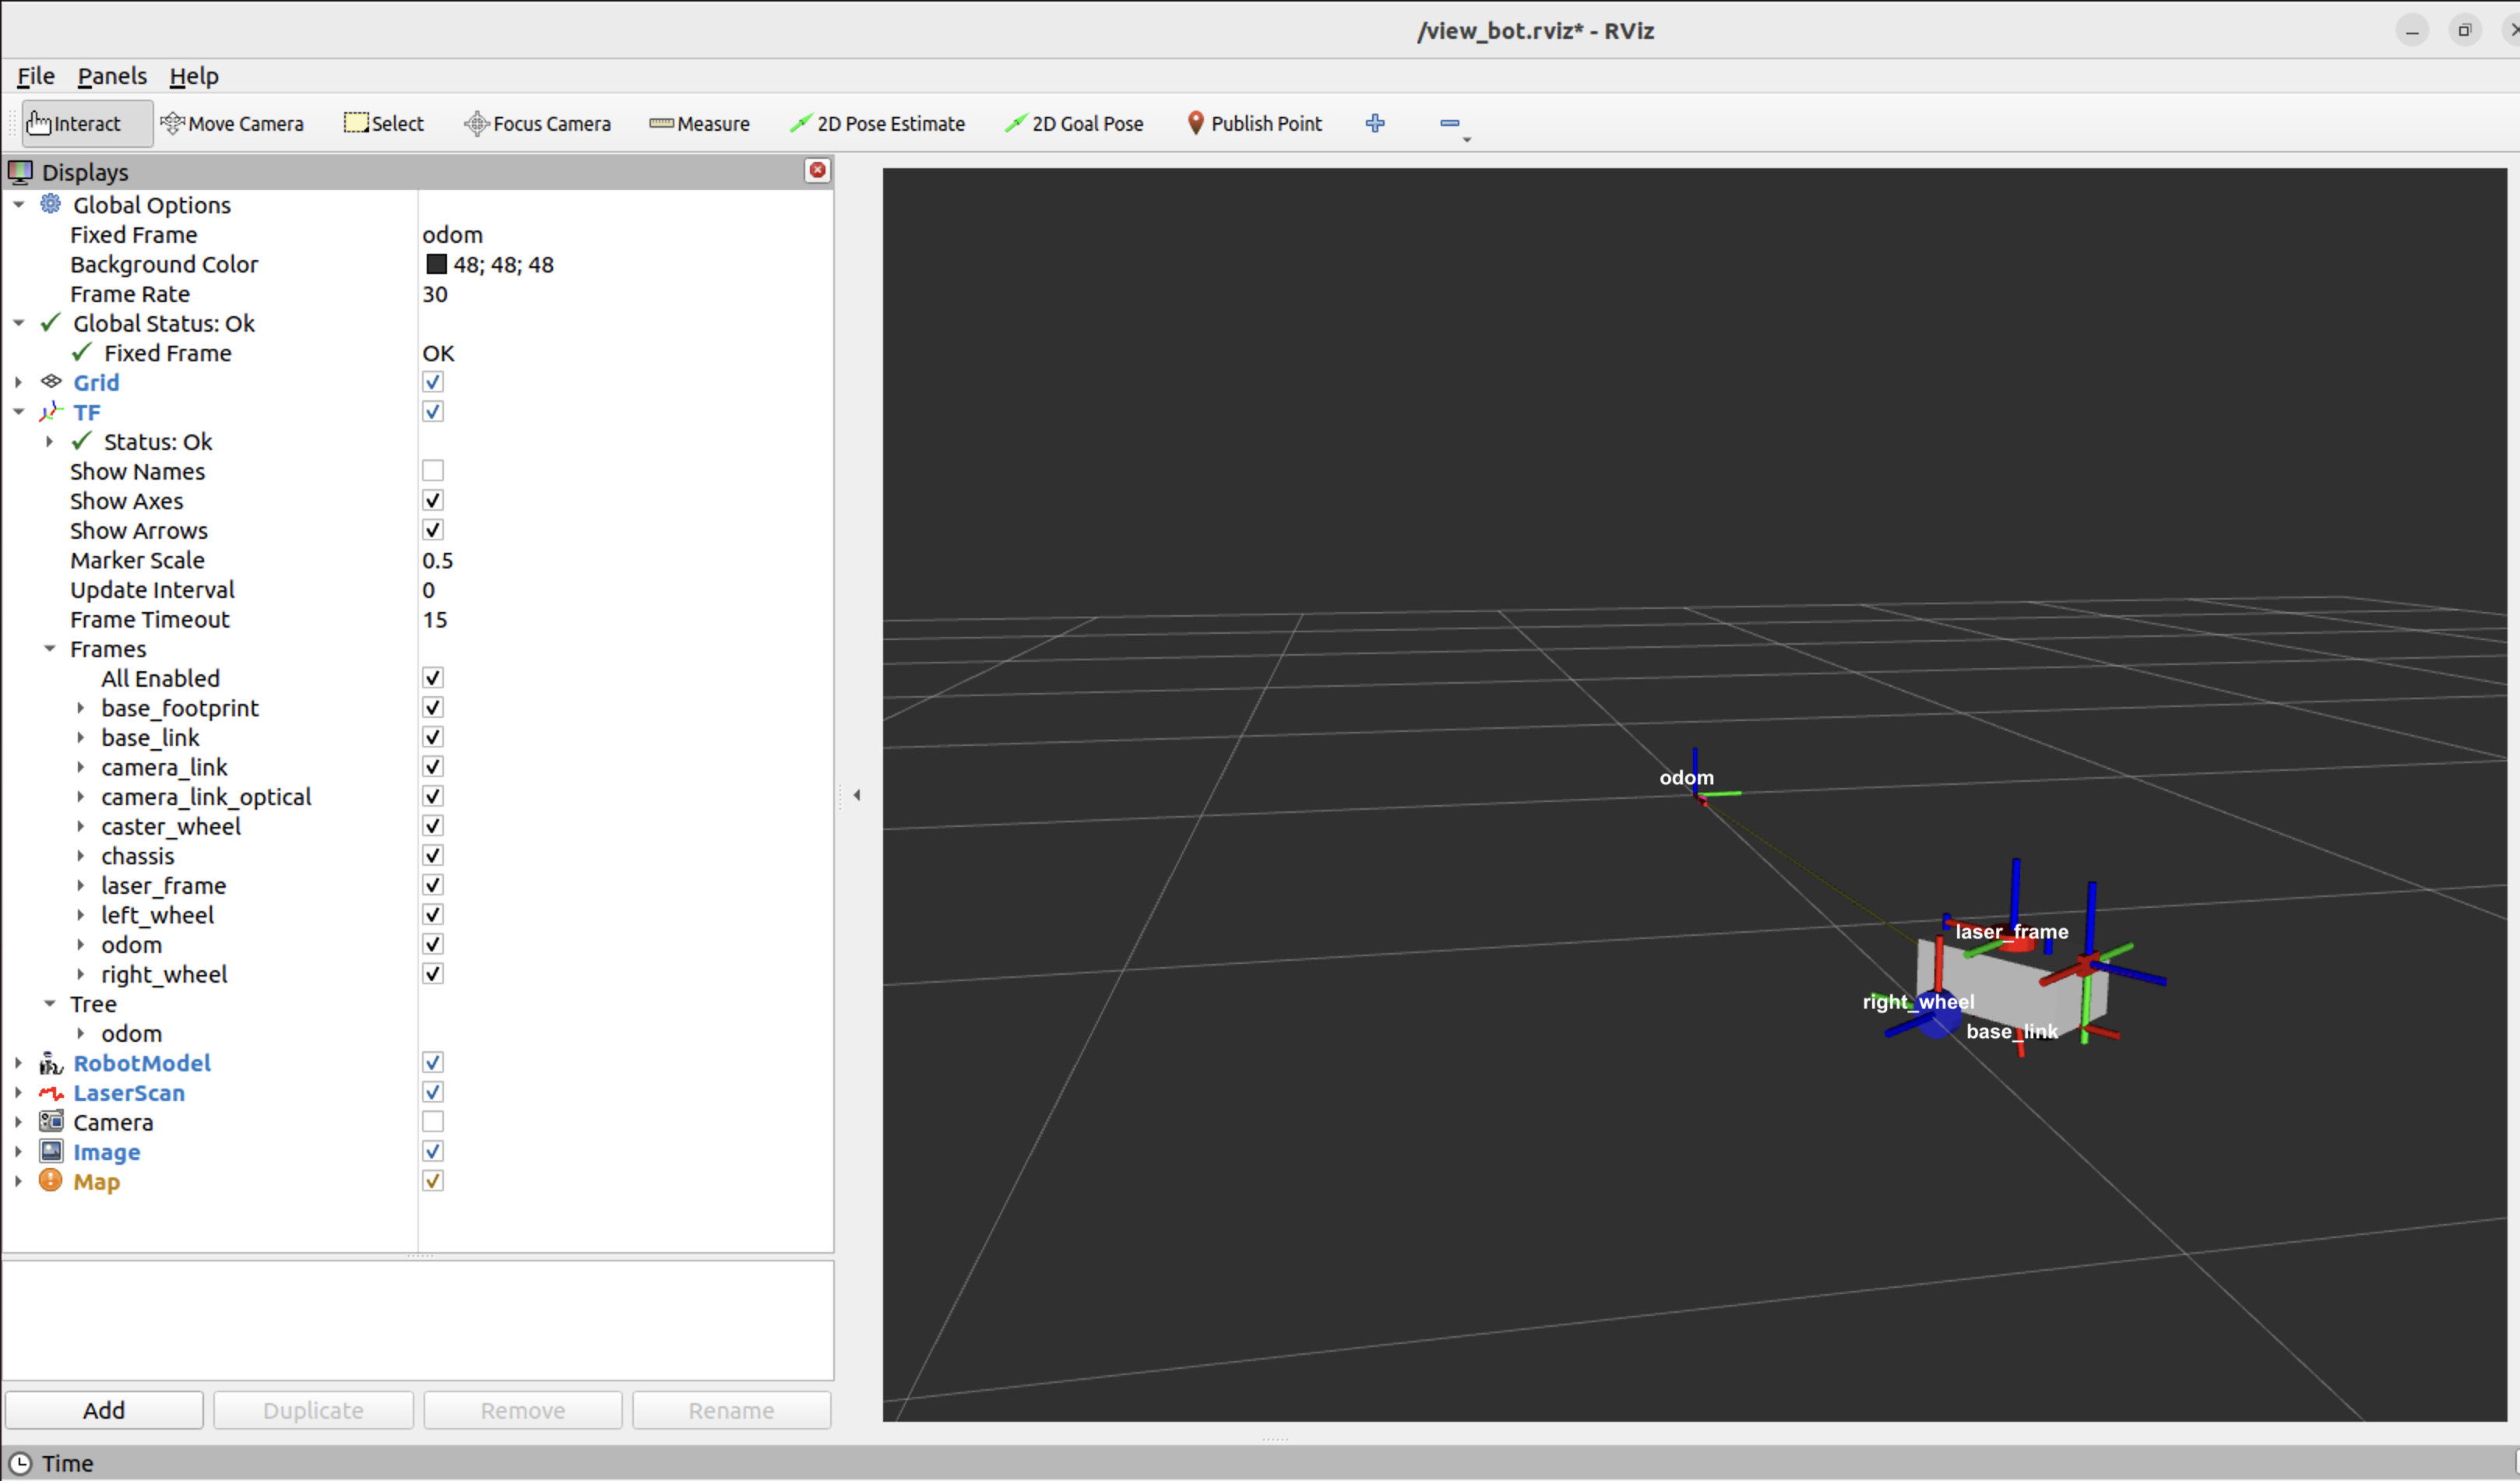Viewport: 2520px width, 1481px height.
Task: Click the Time panel header
Action: coord(1260,1463)
